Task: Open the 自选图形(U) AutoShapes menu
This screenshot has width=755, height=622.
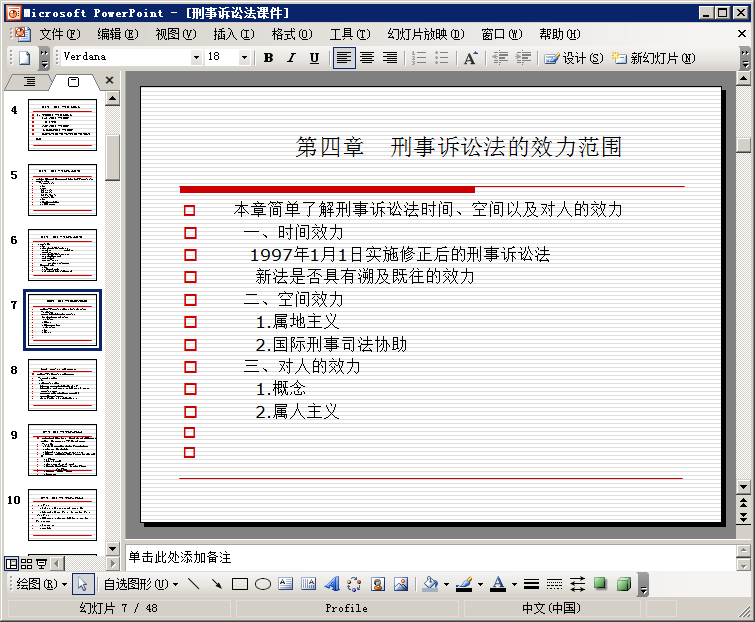Action: (x=141, y=584)
